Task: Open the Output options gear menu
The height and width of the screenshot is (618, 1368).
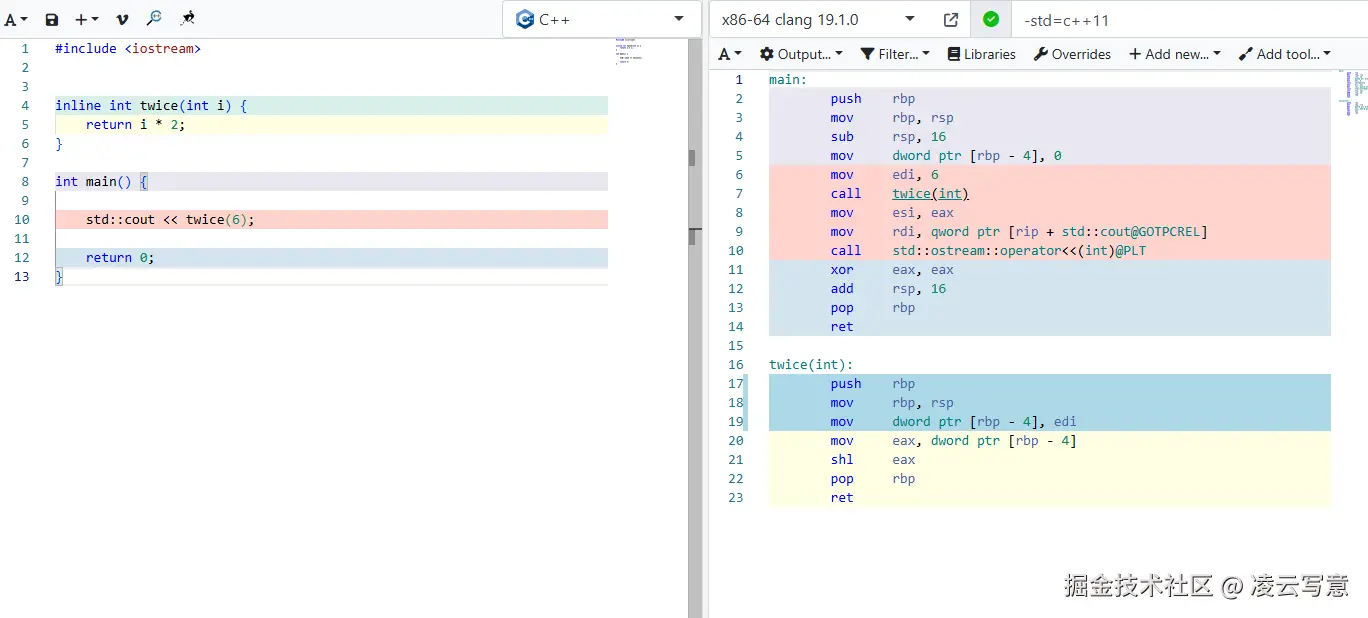Action: [x=801, y=54]
